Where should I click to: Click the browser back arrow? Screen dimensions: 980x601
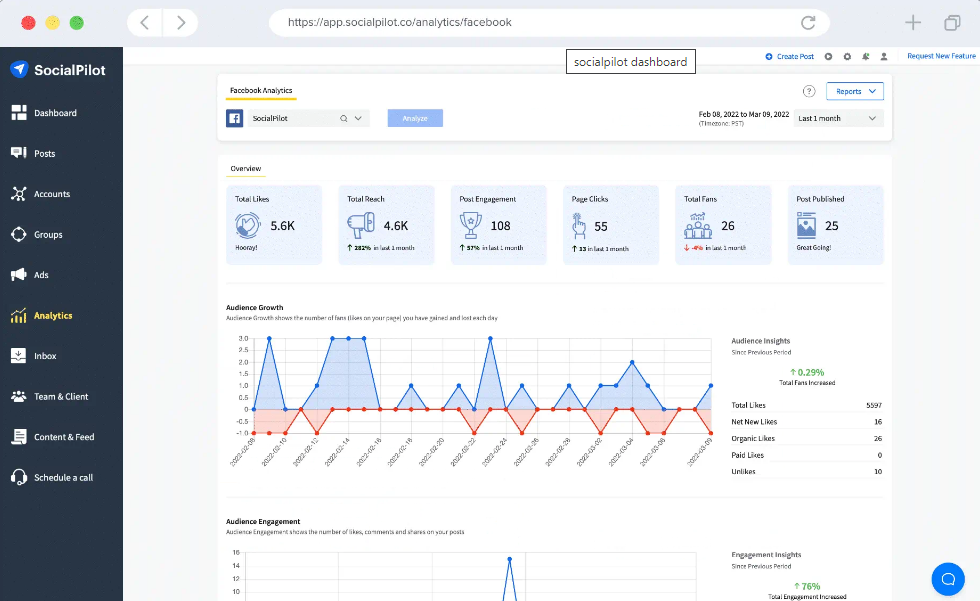[x=144, y=22]
